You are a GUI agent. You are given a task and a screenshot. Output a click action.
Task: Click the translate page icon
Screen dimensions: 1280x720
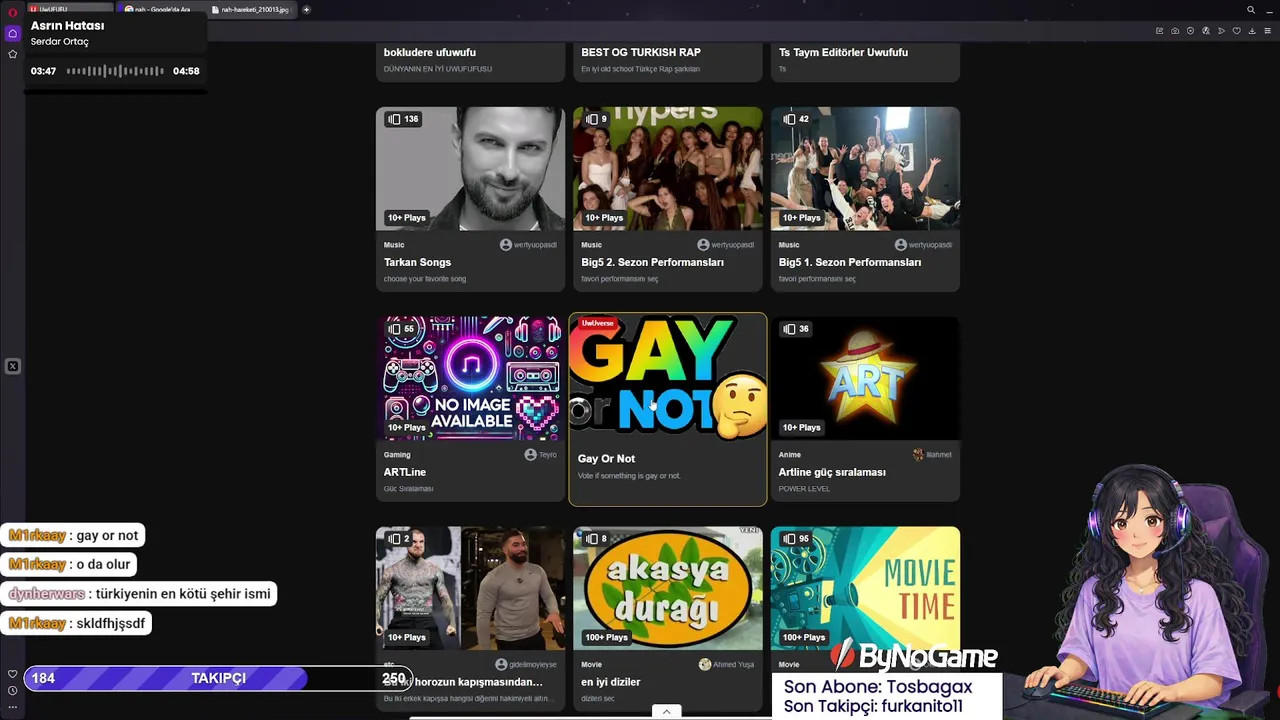click(1206, 31)
